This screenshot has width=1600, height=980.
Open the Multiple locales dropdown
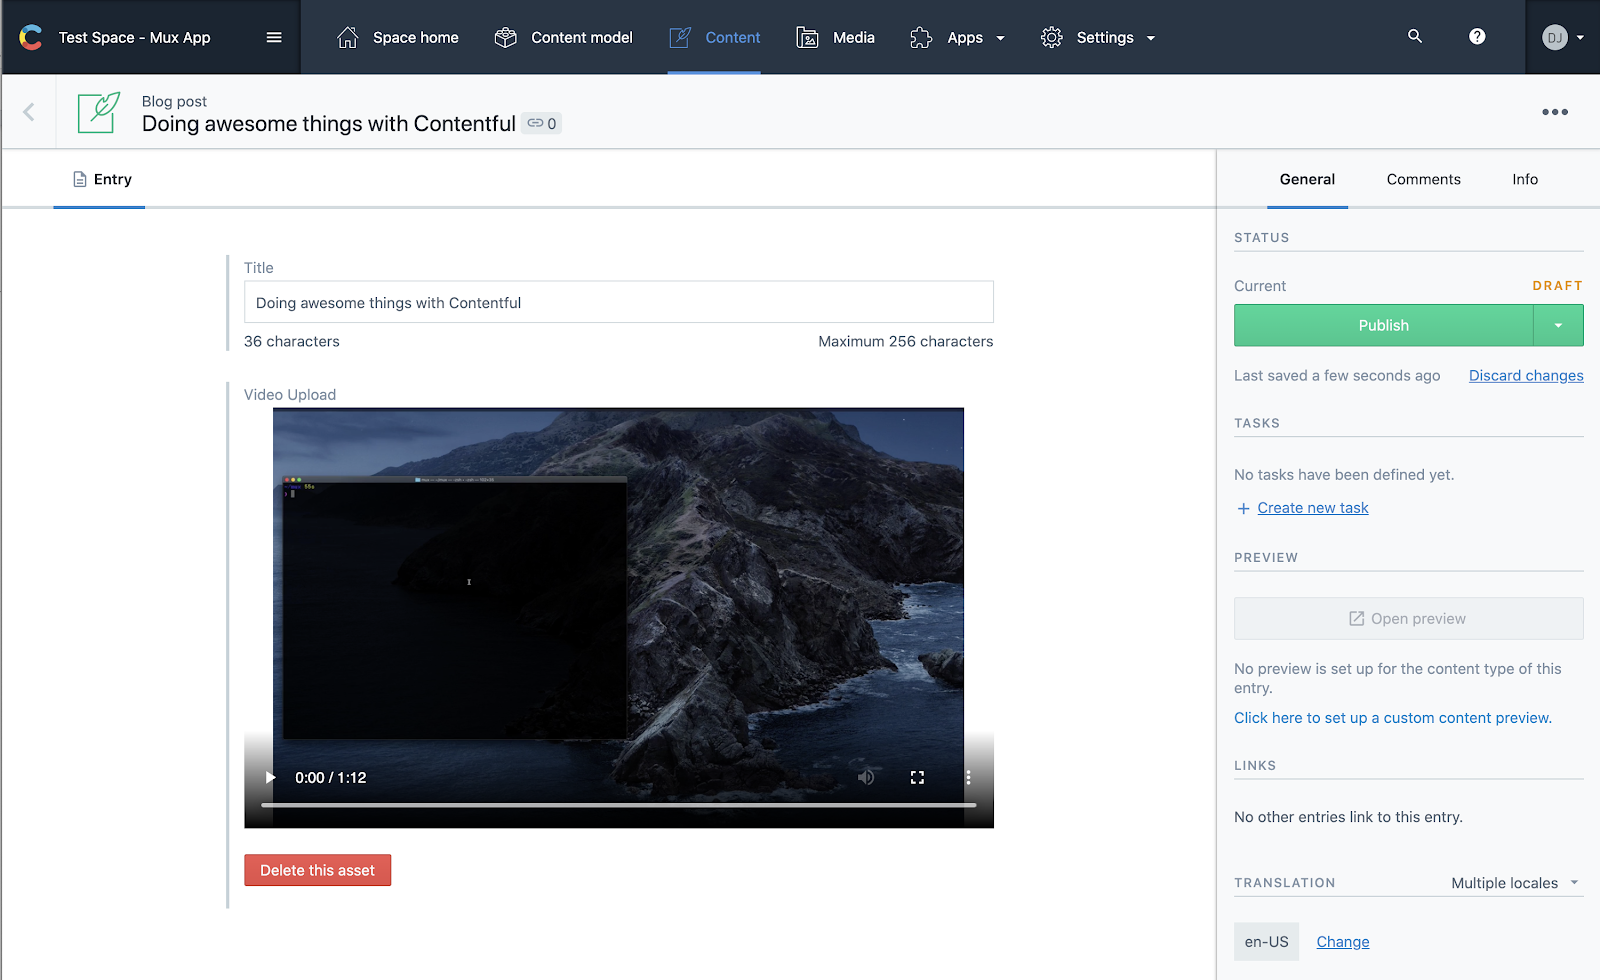1515,883
